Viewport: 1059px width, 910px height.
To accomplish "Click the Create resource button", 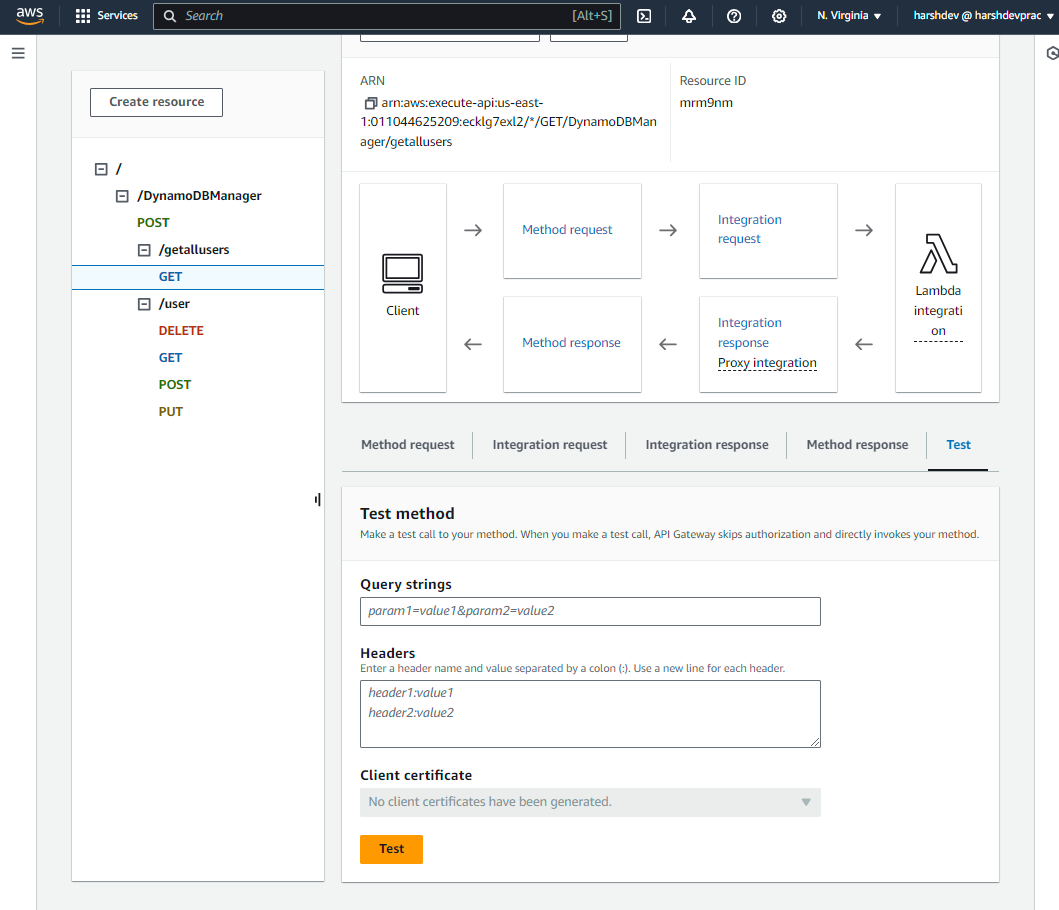I will (x=156, y=102).
